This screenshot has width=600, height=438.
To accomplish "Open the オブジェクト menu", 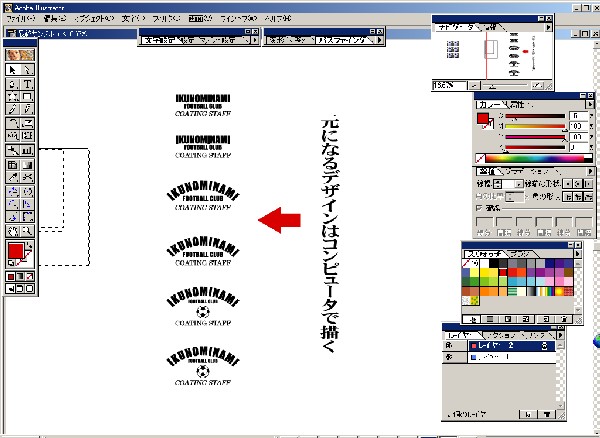I will (x=94, y=18).
